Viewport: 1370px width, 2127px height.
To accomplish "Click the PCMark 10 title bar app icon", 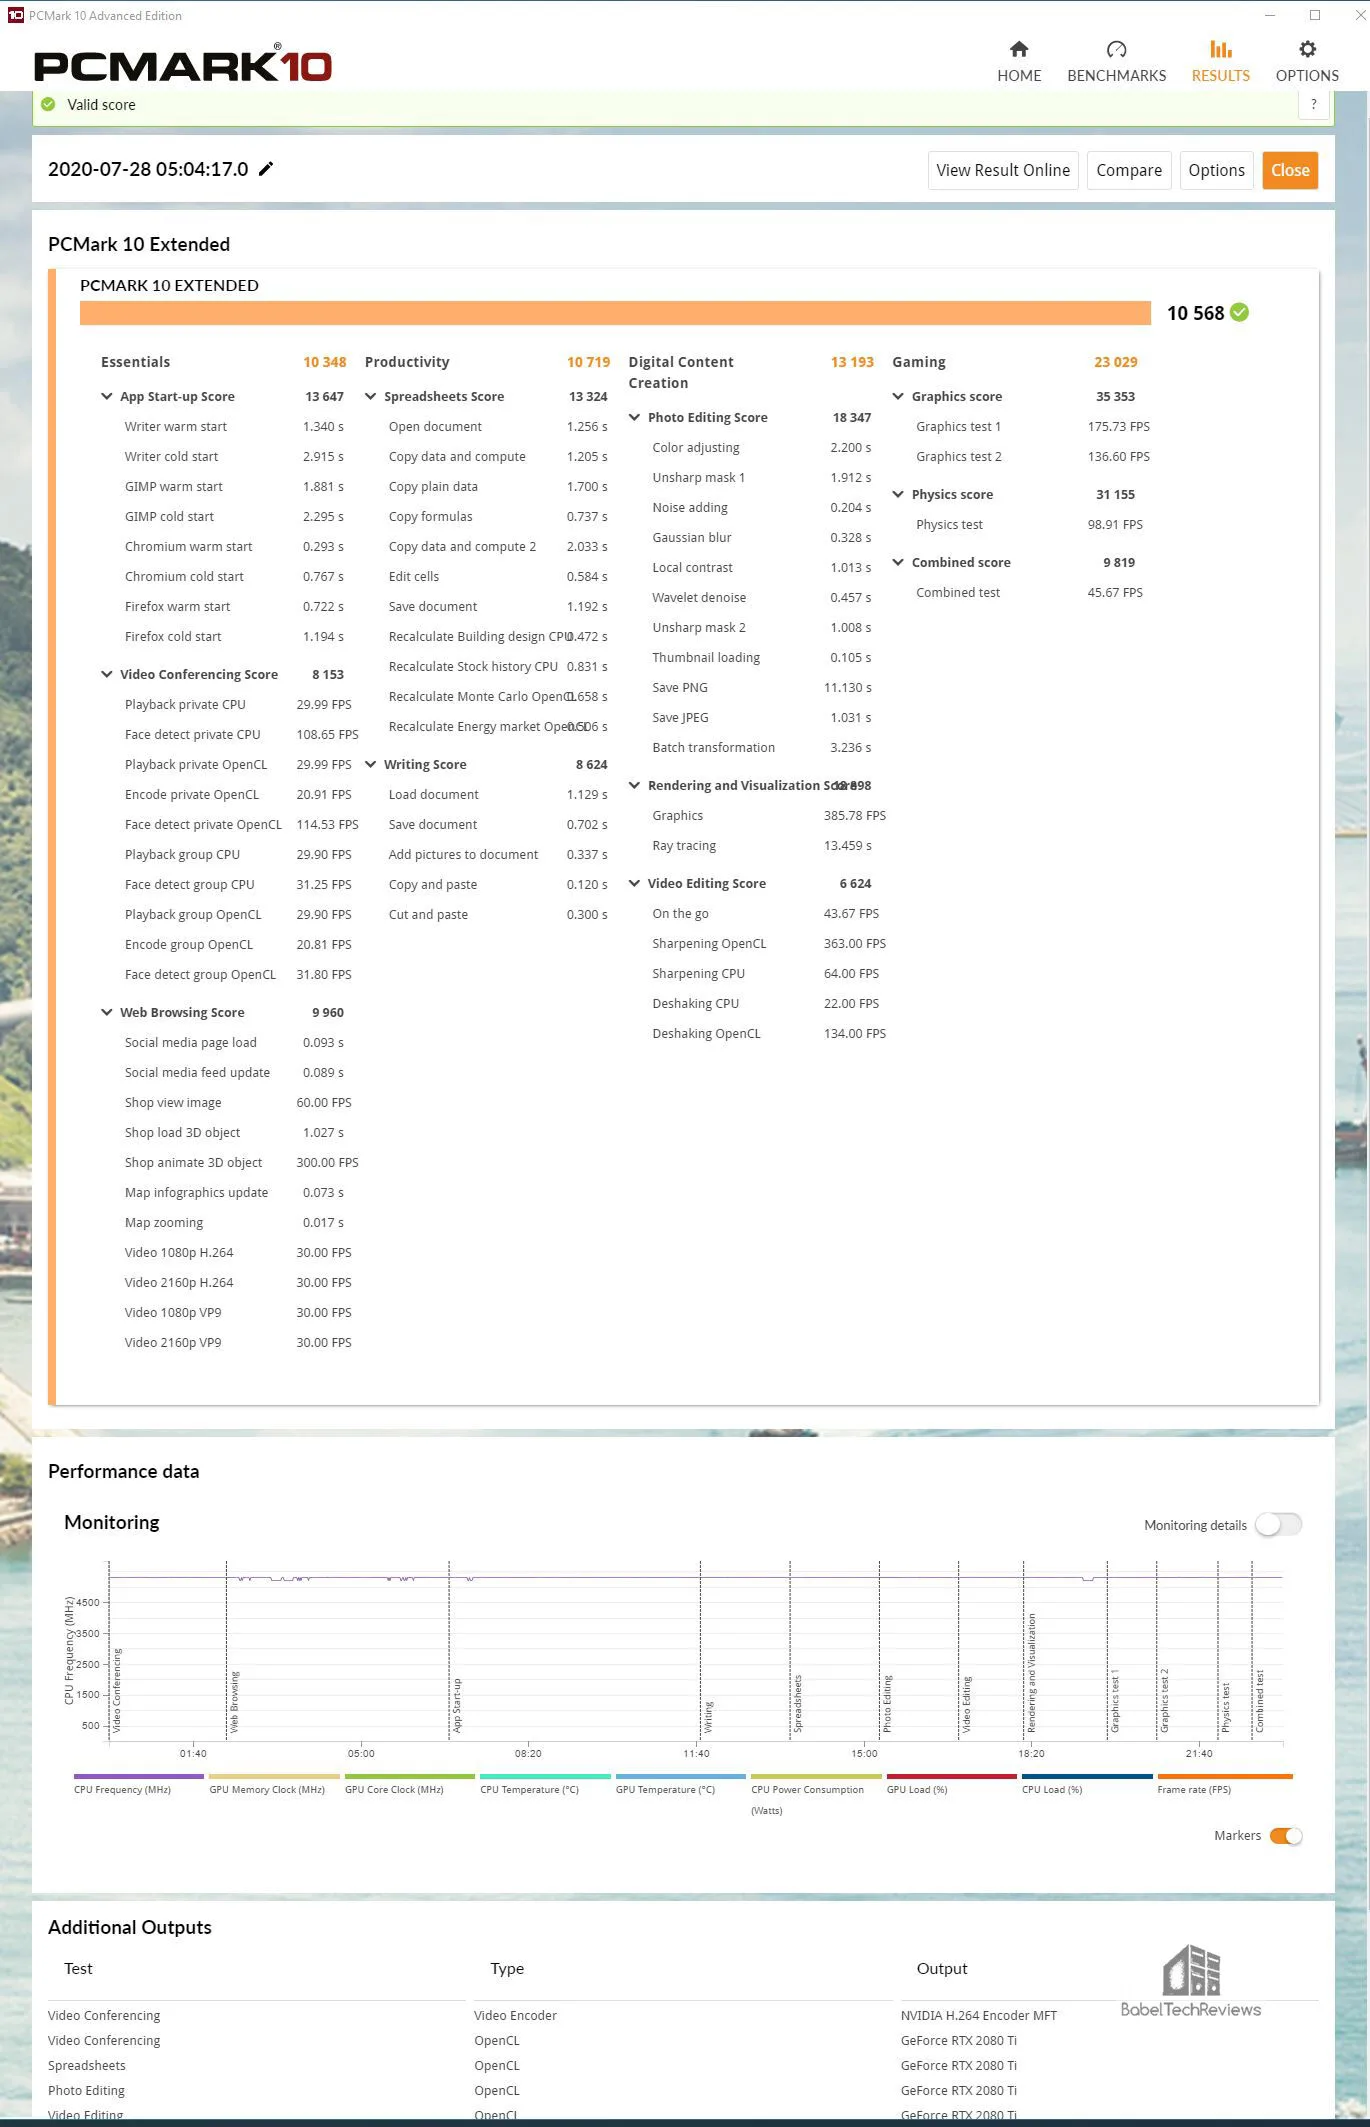I will click(x=15, y=15).
